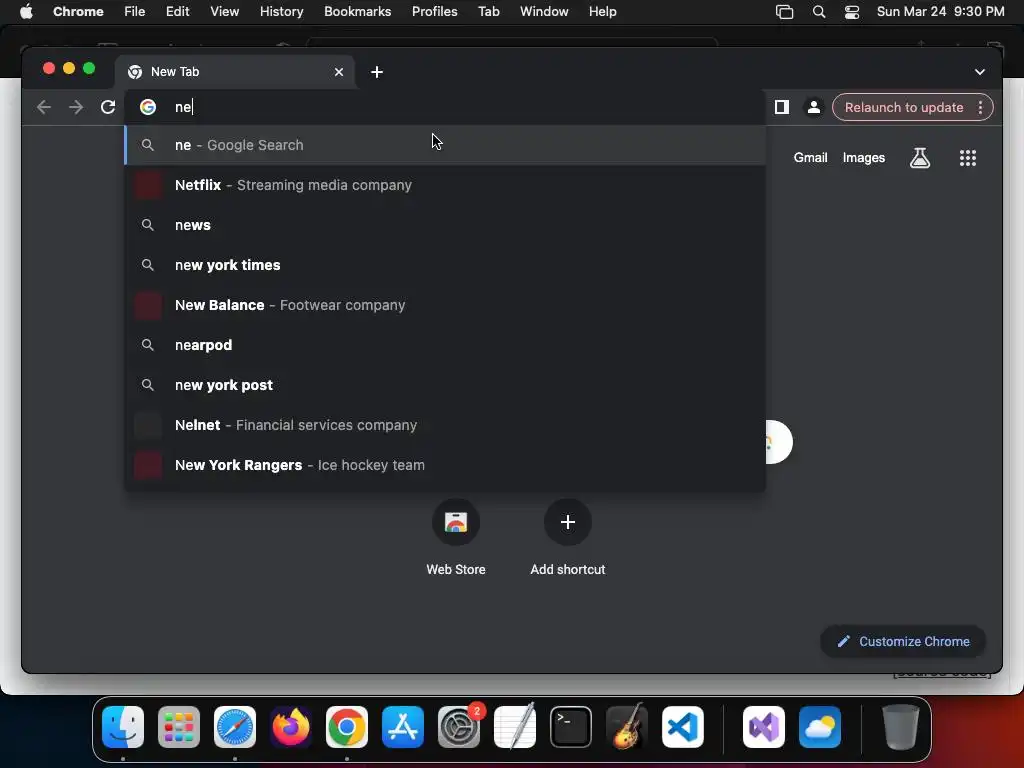
Task: Open the File menu
Action: pos(135,12)
